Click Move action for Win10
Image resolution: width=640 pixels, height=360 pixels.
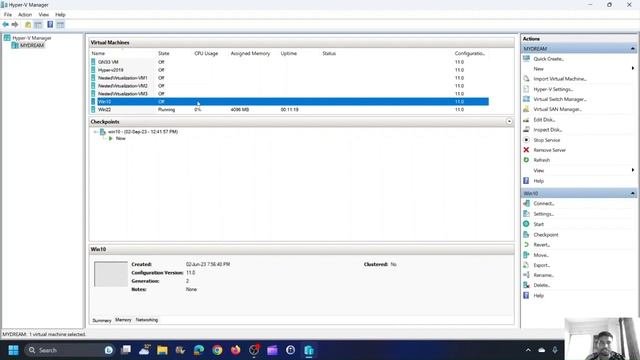click(x=541, y=255)
